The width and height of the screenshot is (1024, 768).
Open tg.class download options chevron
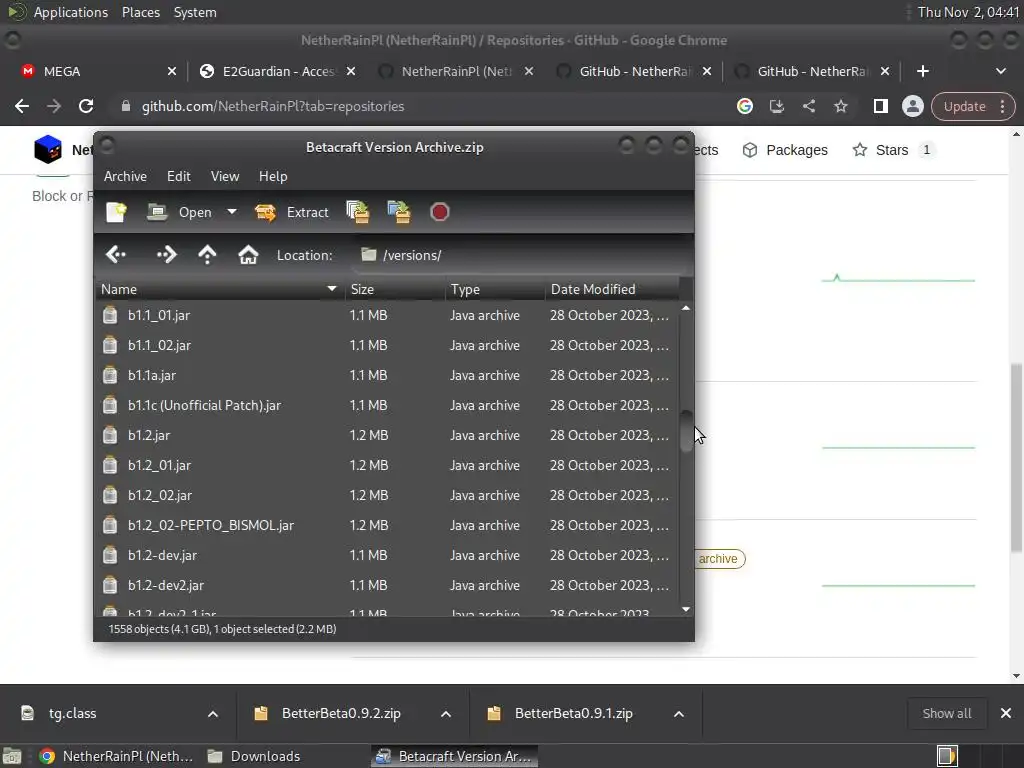click(213, 714)
